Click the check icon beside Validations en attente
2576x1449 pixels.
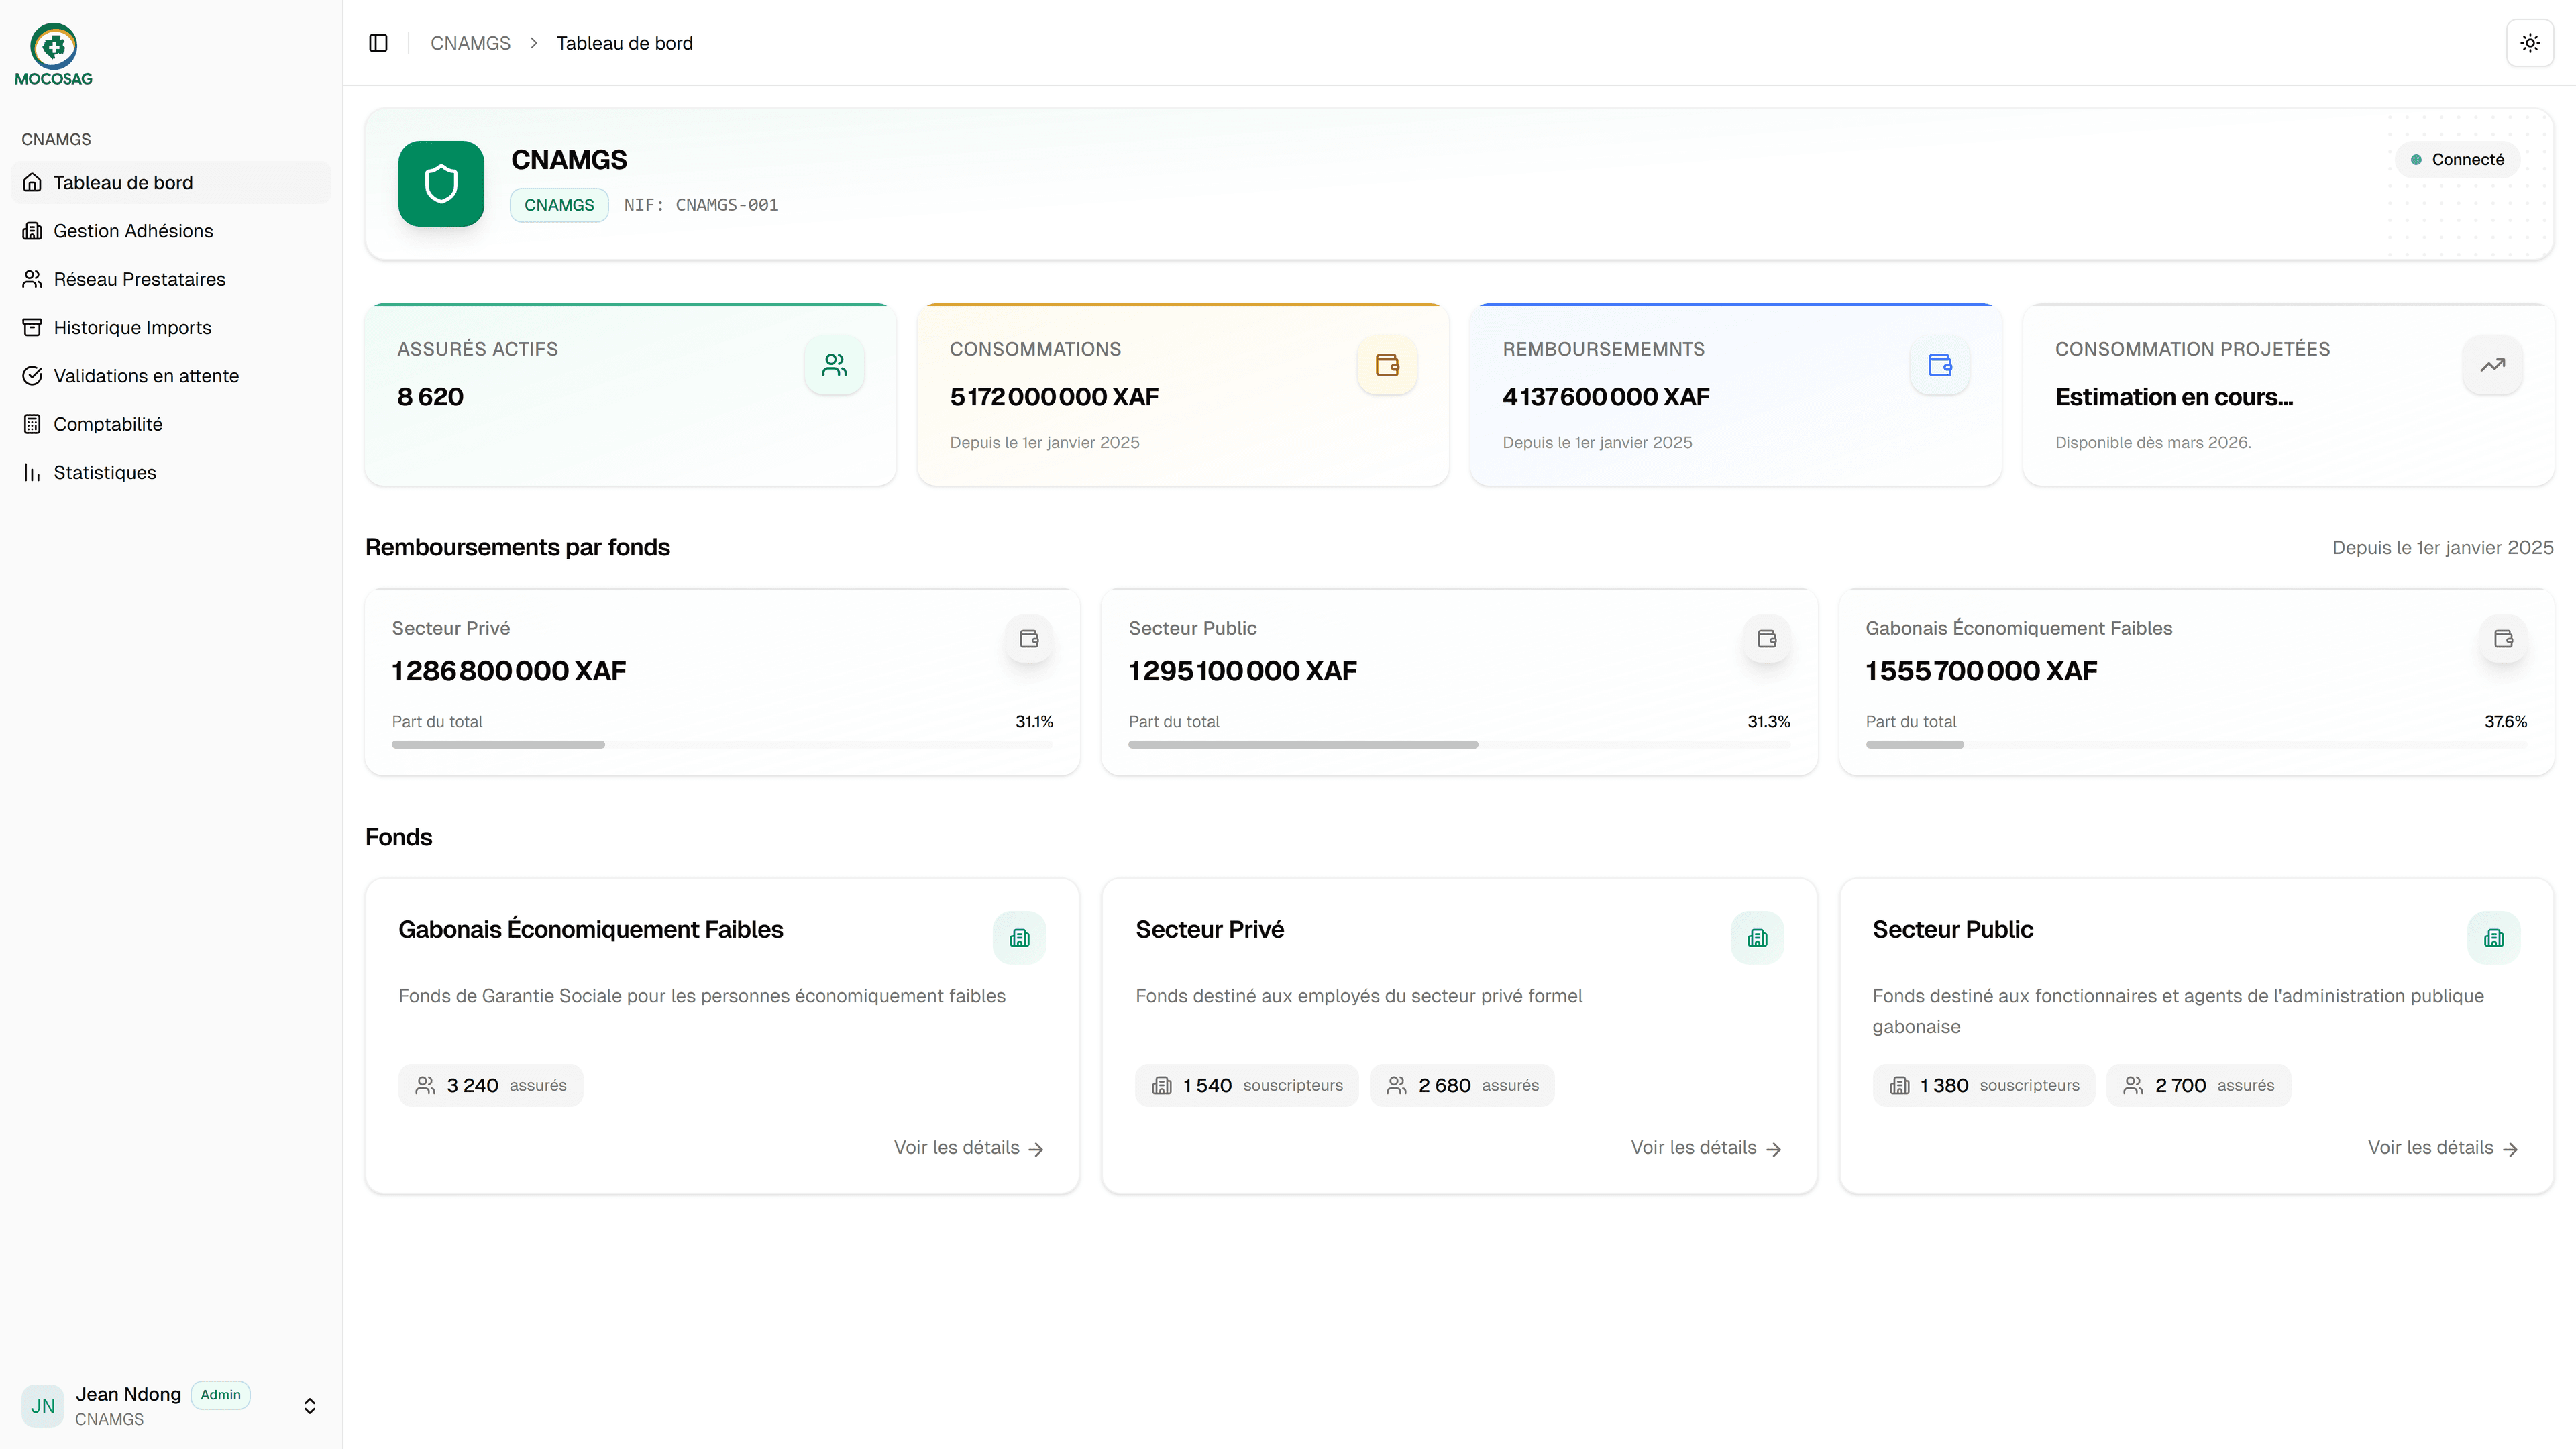point(32,376)
